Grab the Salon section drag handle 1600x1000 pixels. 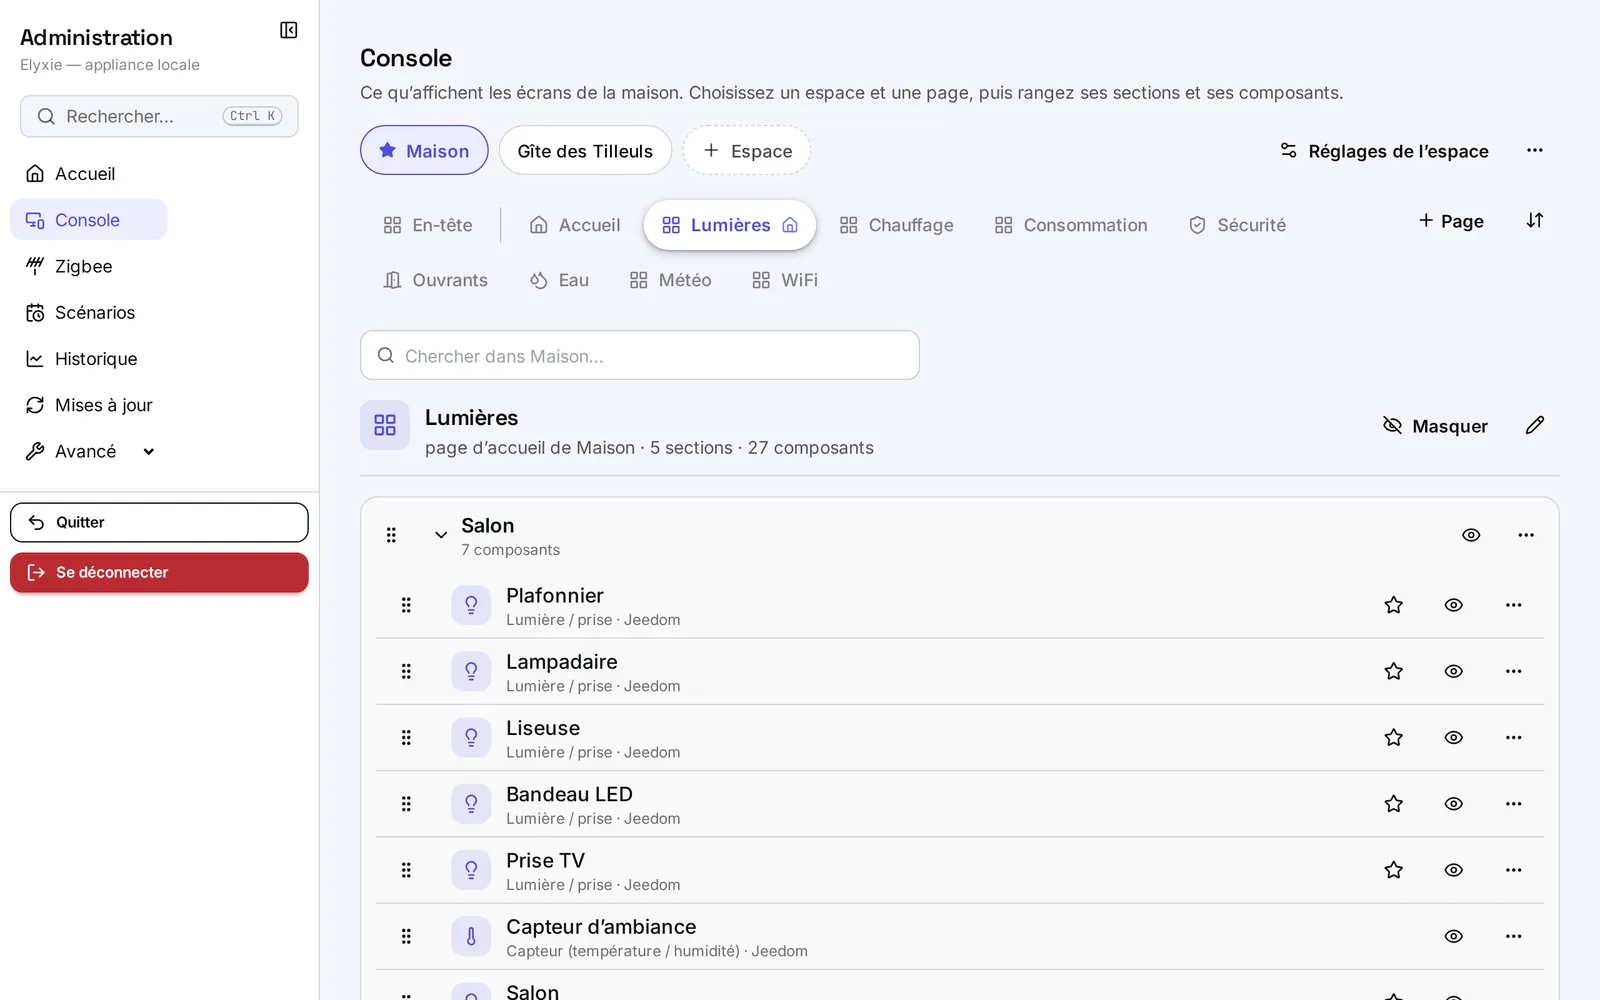point(391,535)
